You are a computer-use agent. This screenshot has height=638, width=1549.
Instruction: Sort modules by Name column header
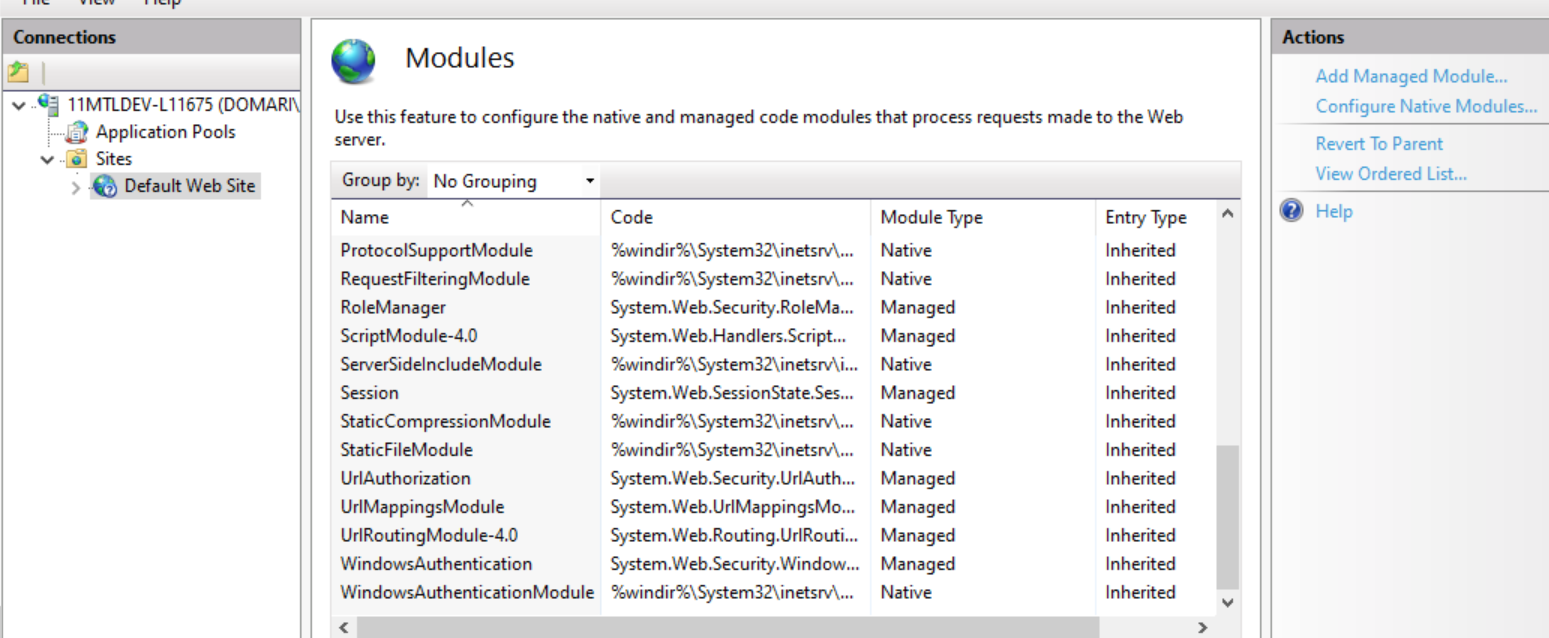pos(365,217)
